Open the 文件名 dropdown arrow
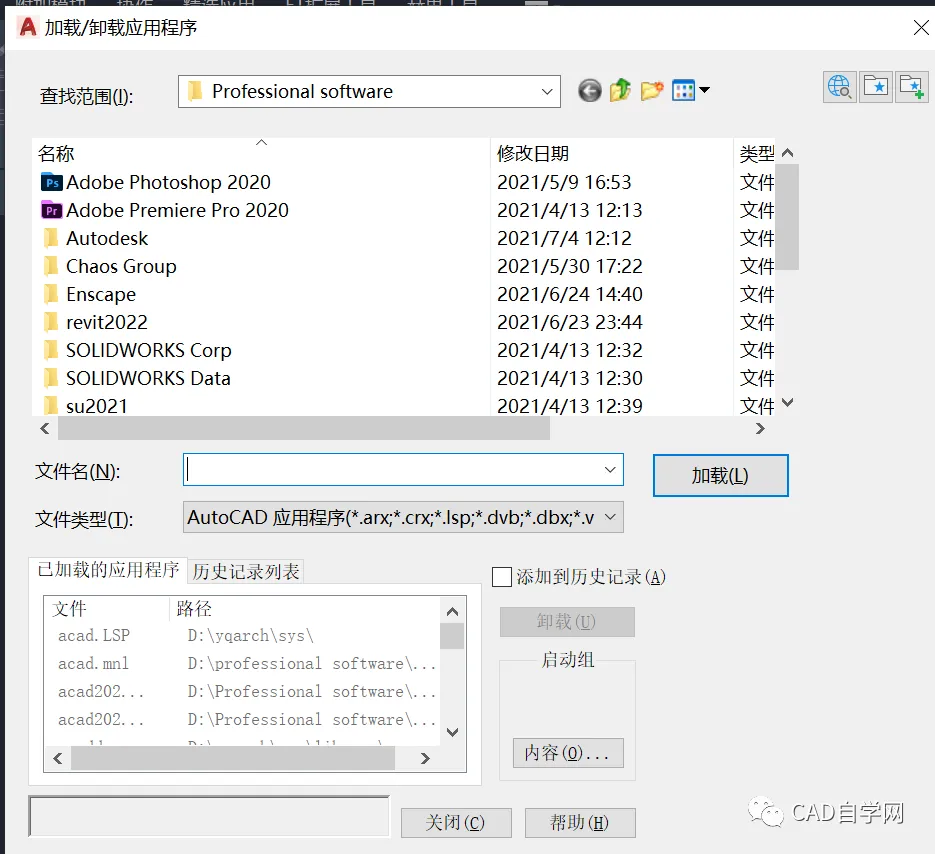935x854 pixels. (x=609, y=470)
